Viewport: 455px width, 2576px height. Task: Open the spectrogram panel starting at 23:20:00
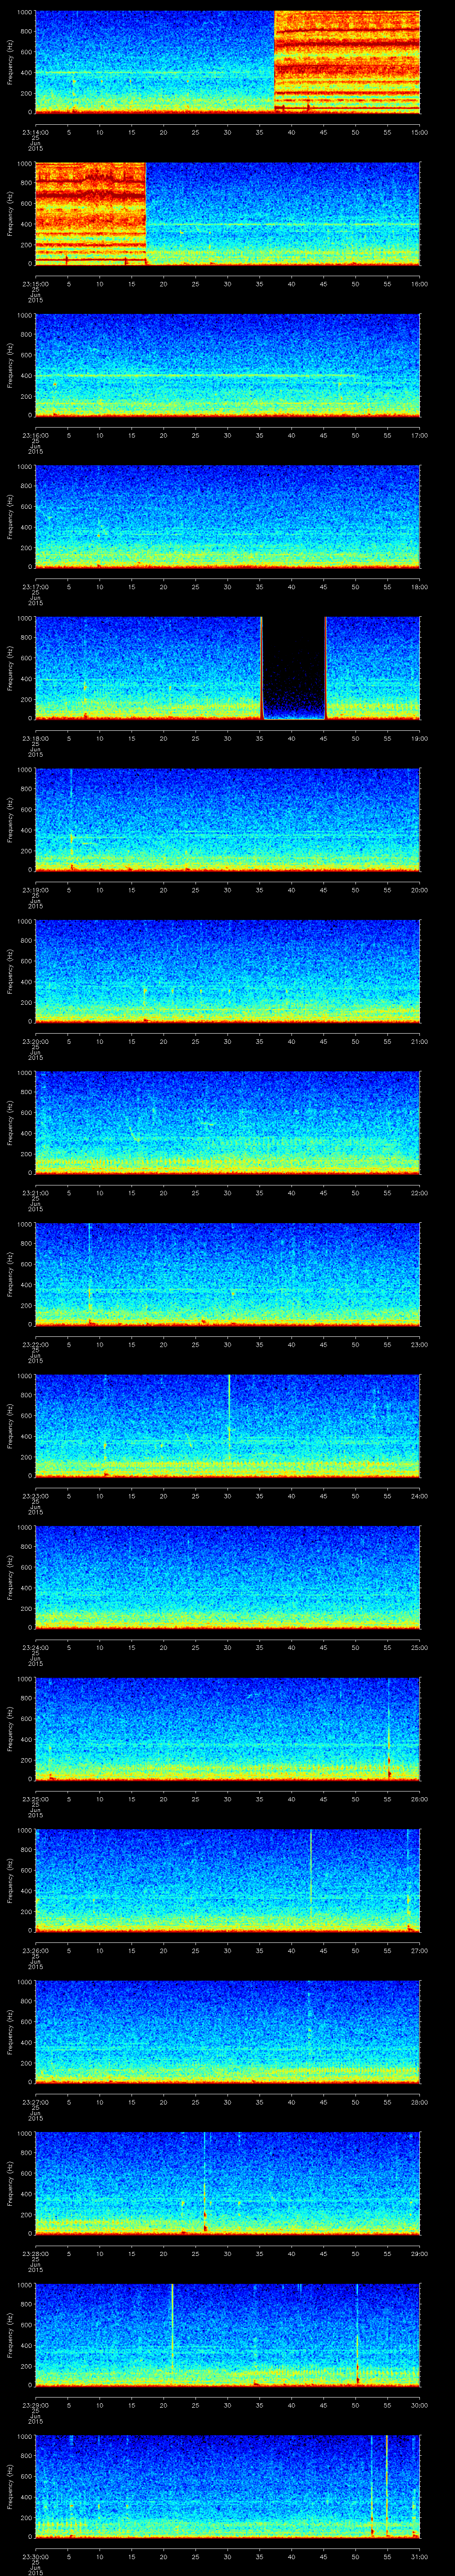point(228,971)
